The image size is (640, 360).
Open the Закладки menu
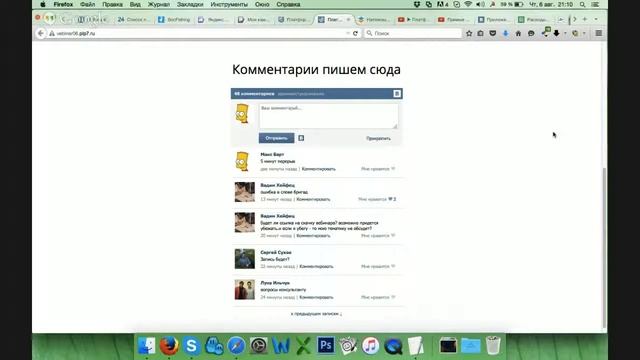pos(190,4)
